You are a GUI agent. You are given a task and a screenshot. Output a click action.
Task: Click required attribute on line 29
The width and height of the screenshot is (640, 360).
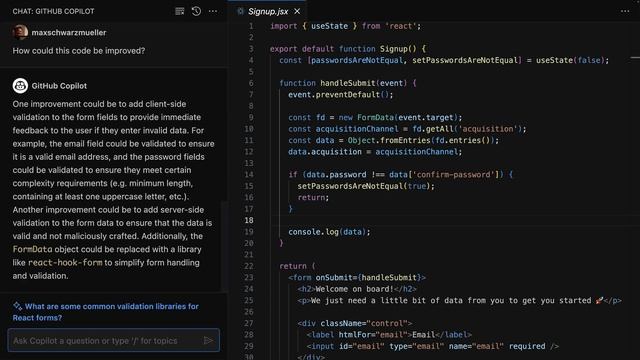[x=527, y=346]
